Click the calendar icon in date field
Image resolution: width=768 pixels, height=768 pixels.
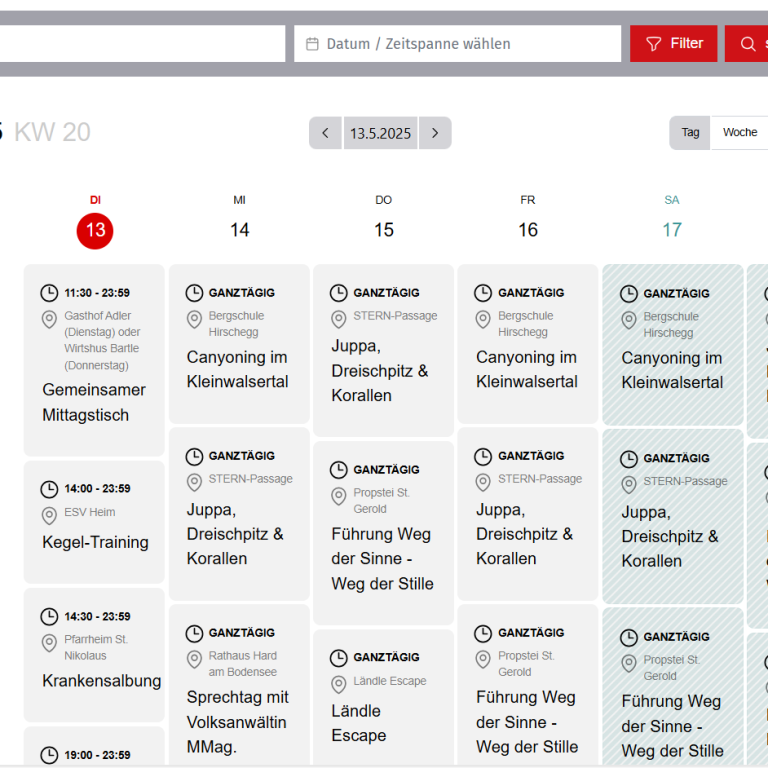point(312,44)
